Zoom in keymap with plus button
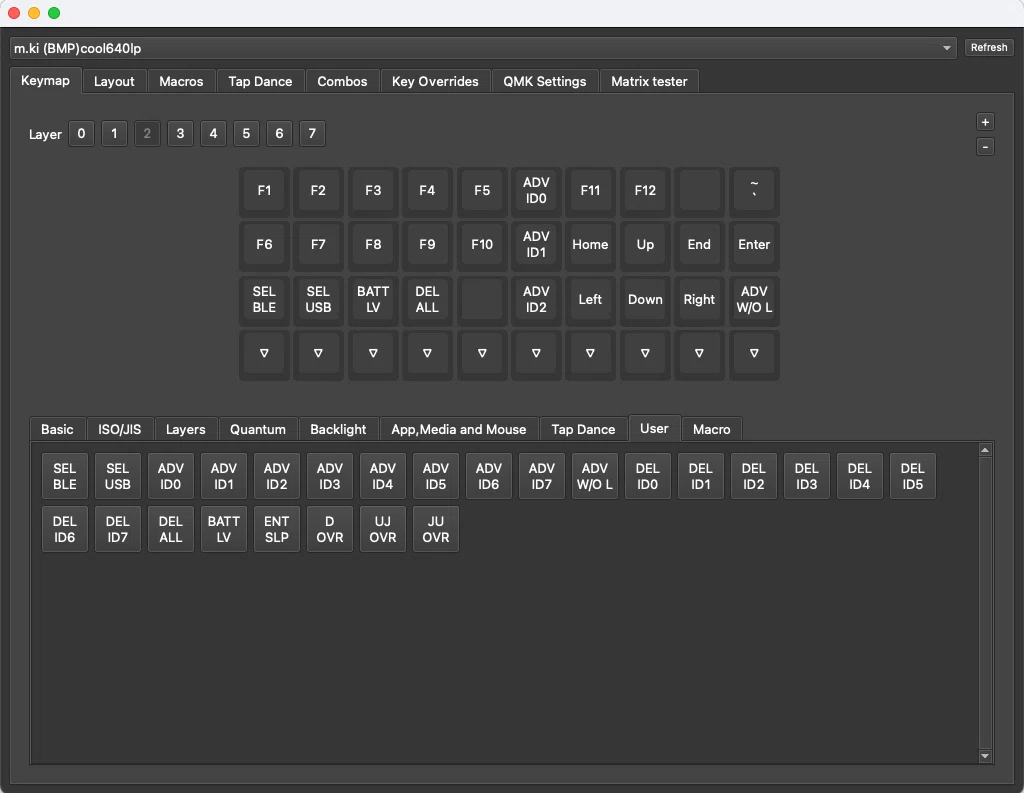Image resolution: width=1024 pixels, height=793 pixels. tap(985, 122)
